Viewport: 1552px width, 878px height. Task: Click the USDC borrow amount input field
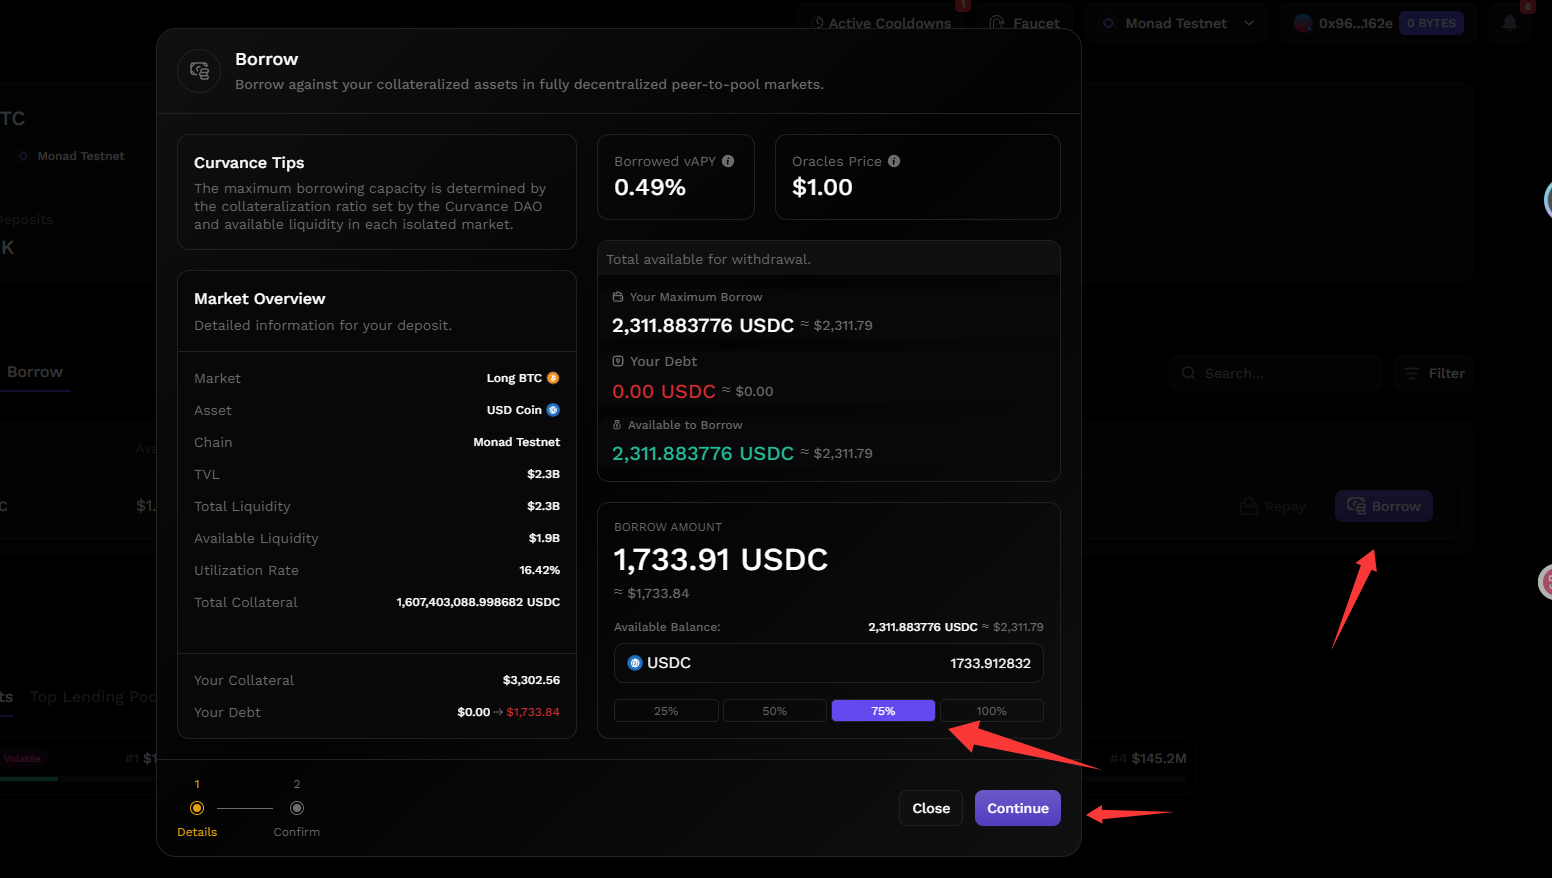coord(828,663)
